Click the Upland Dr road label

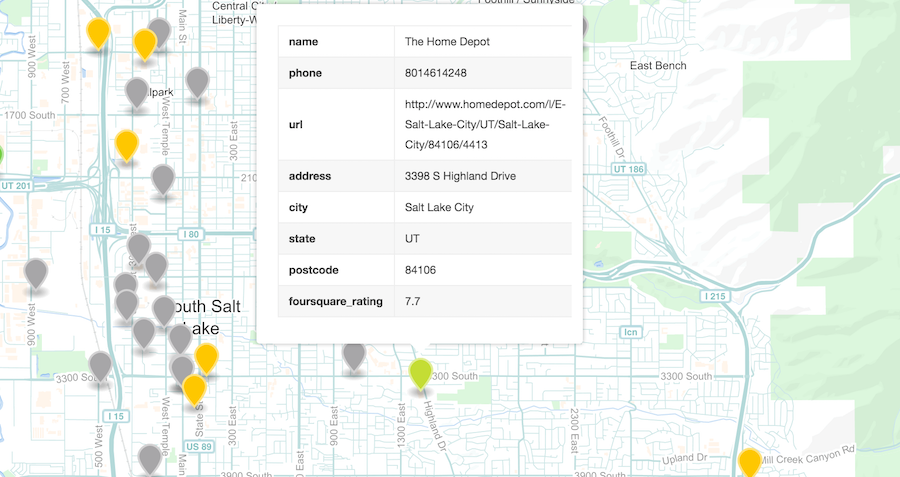pyautogui.click(x=685, y=458)
